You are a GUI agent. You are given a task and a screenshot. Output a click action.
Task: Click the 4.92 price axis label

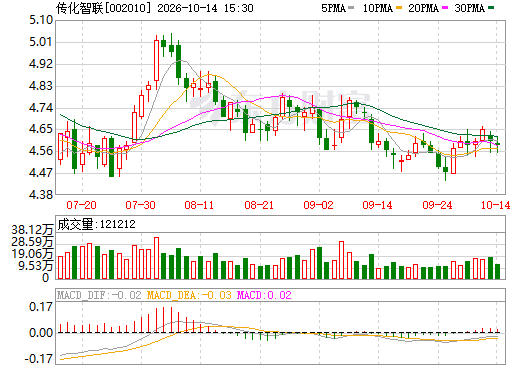pos(41,64)
